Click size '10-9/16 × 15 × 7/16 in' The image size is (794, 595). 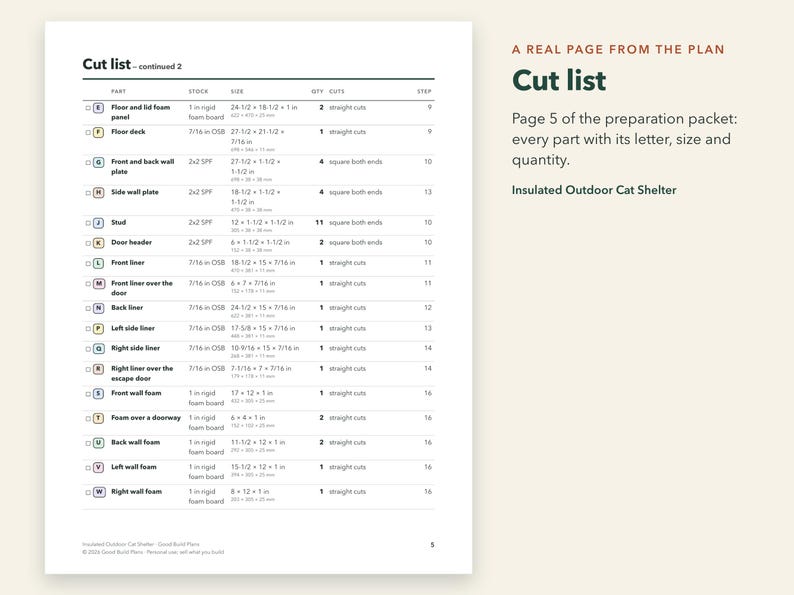click(x=265, y=348)
